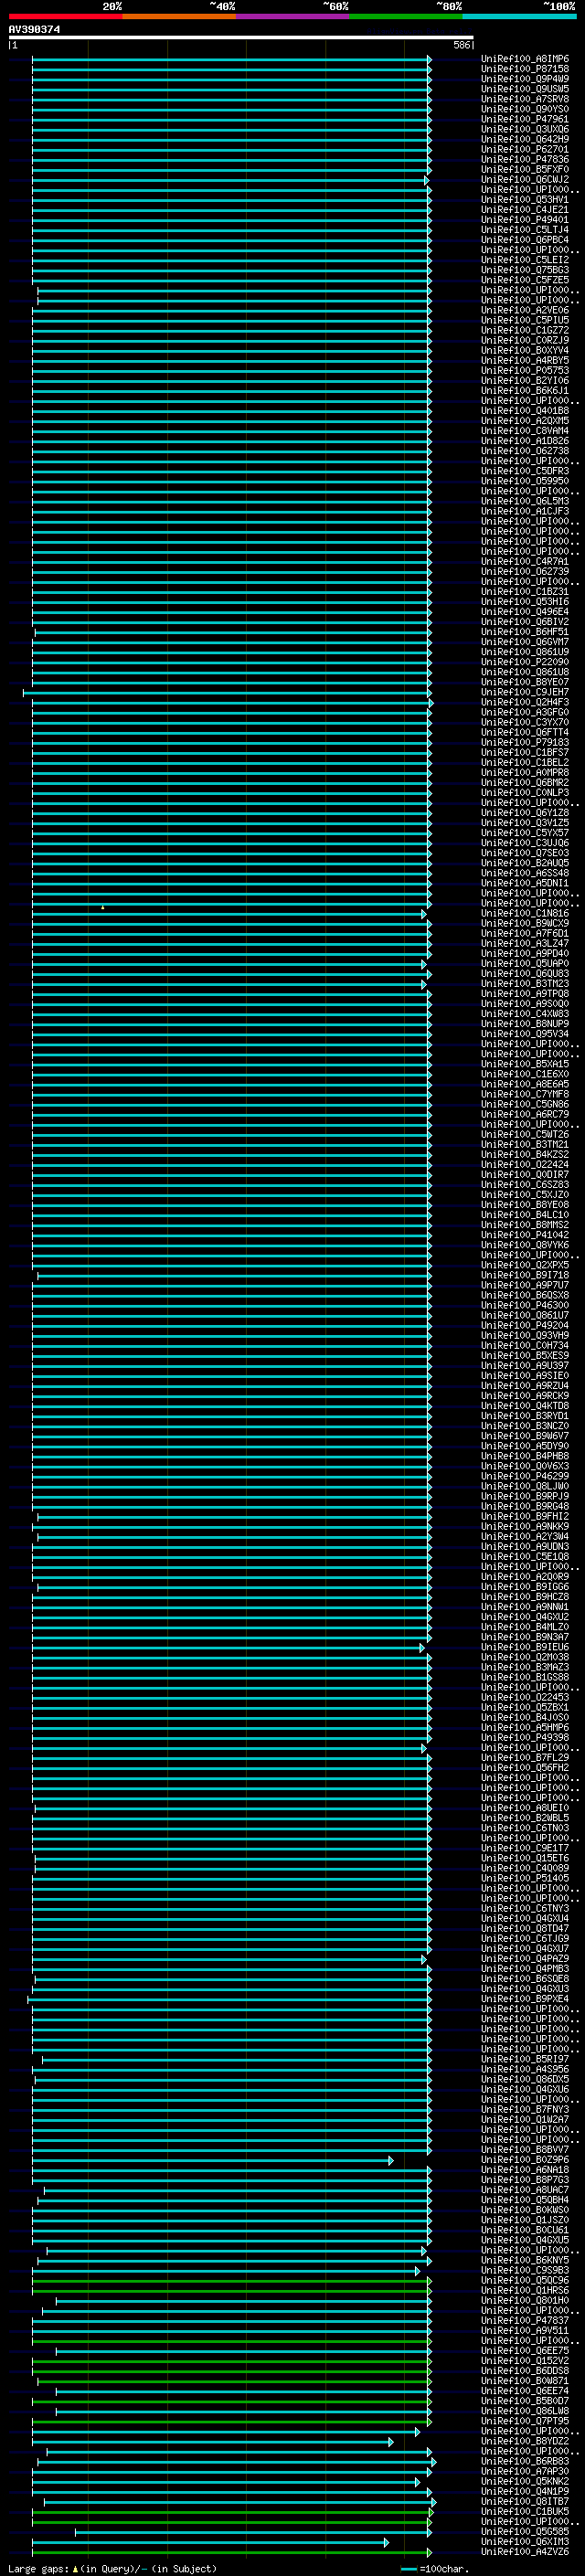Click the UniRef100_C1N816 hit label

point(525,913)
